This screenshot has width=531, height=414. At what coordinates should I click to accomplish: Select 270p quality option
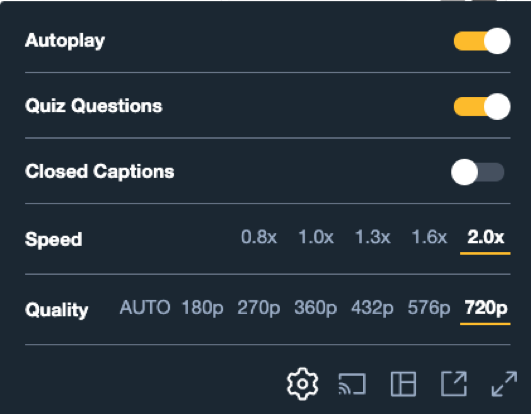click(259, 308)
